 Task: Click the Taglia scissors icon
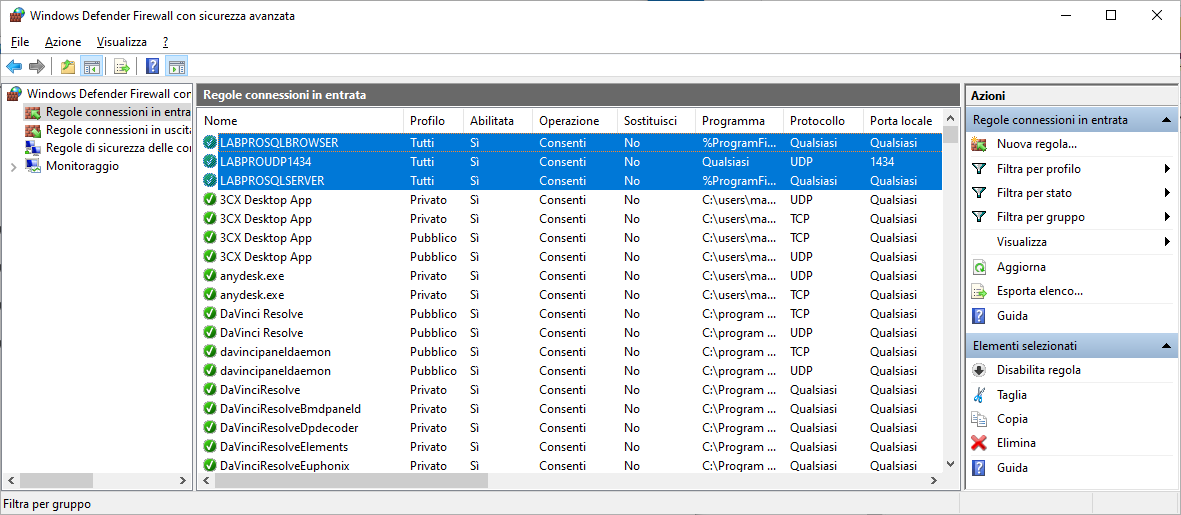(979, 395)
